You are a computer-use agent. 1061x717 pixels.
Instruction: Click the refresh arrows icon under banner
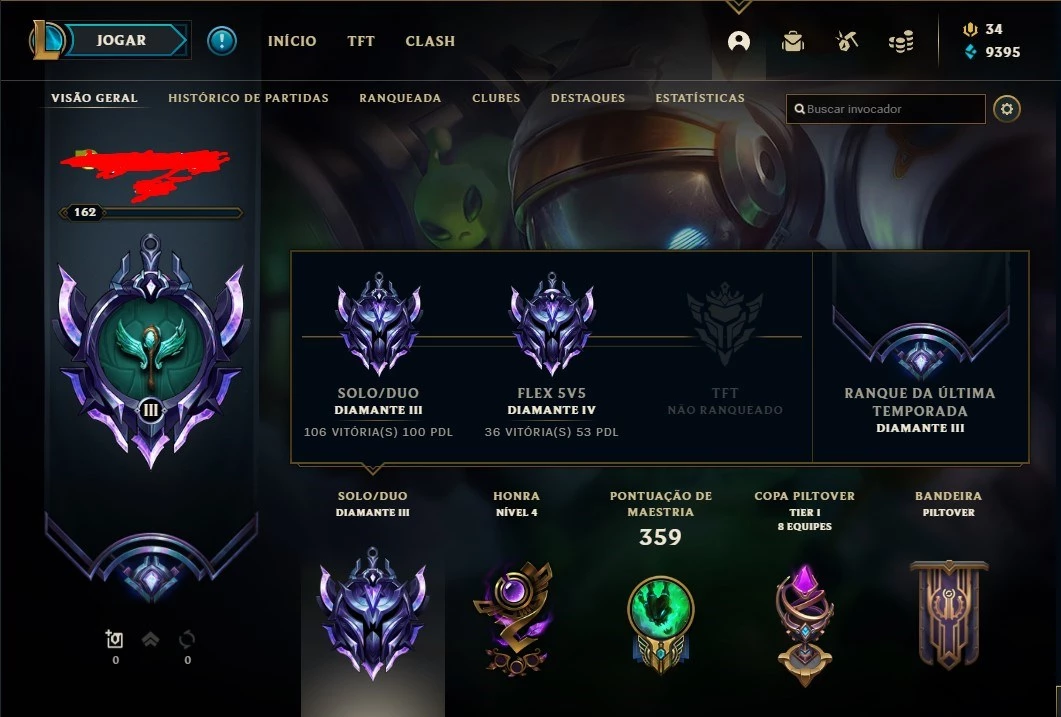[187, 639]
